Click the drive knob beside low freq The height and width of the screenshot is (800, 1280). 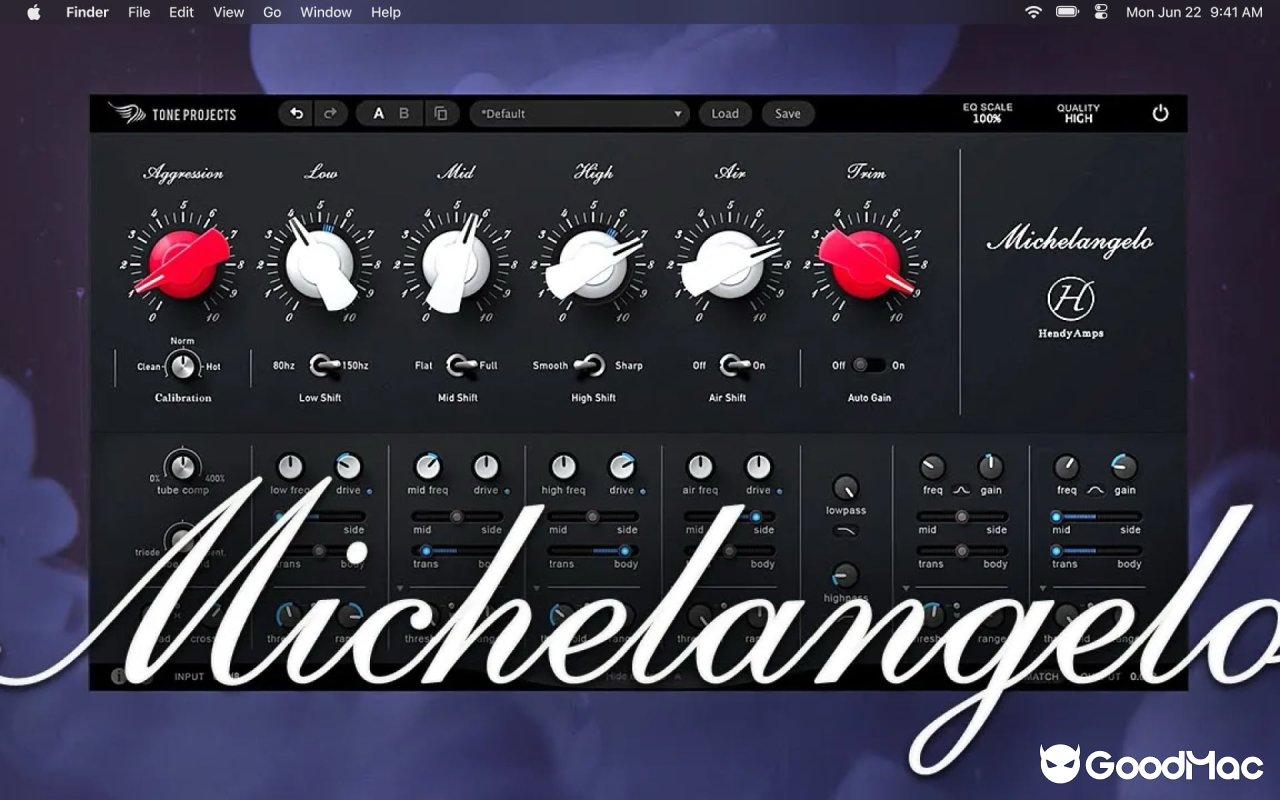348,466
